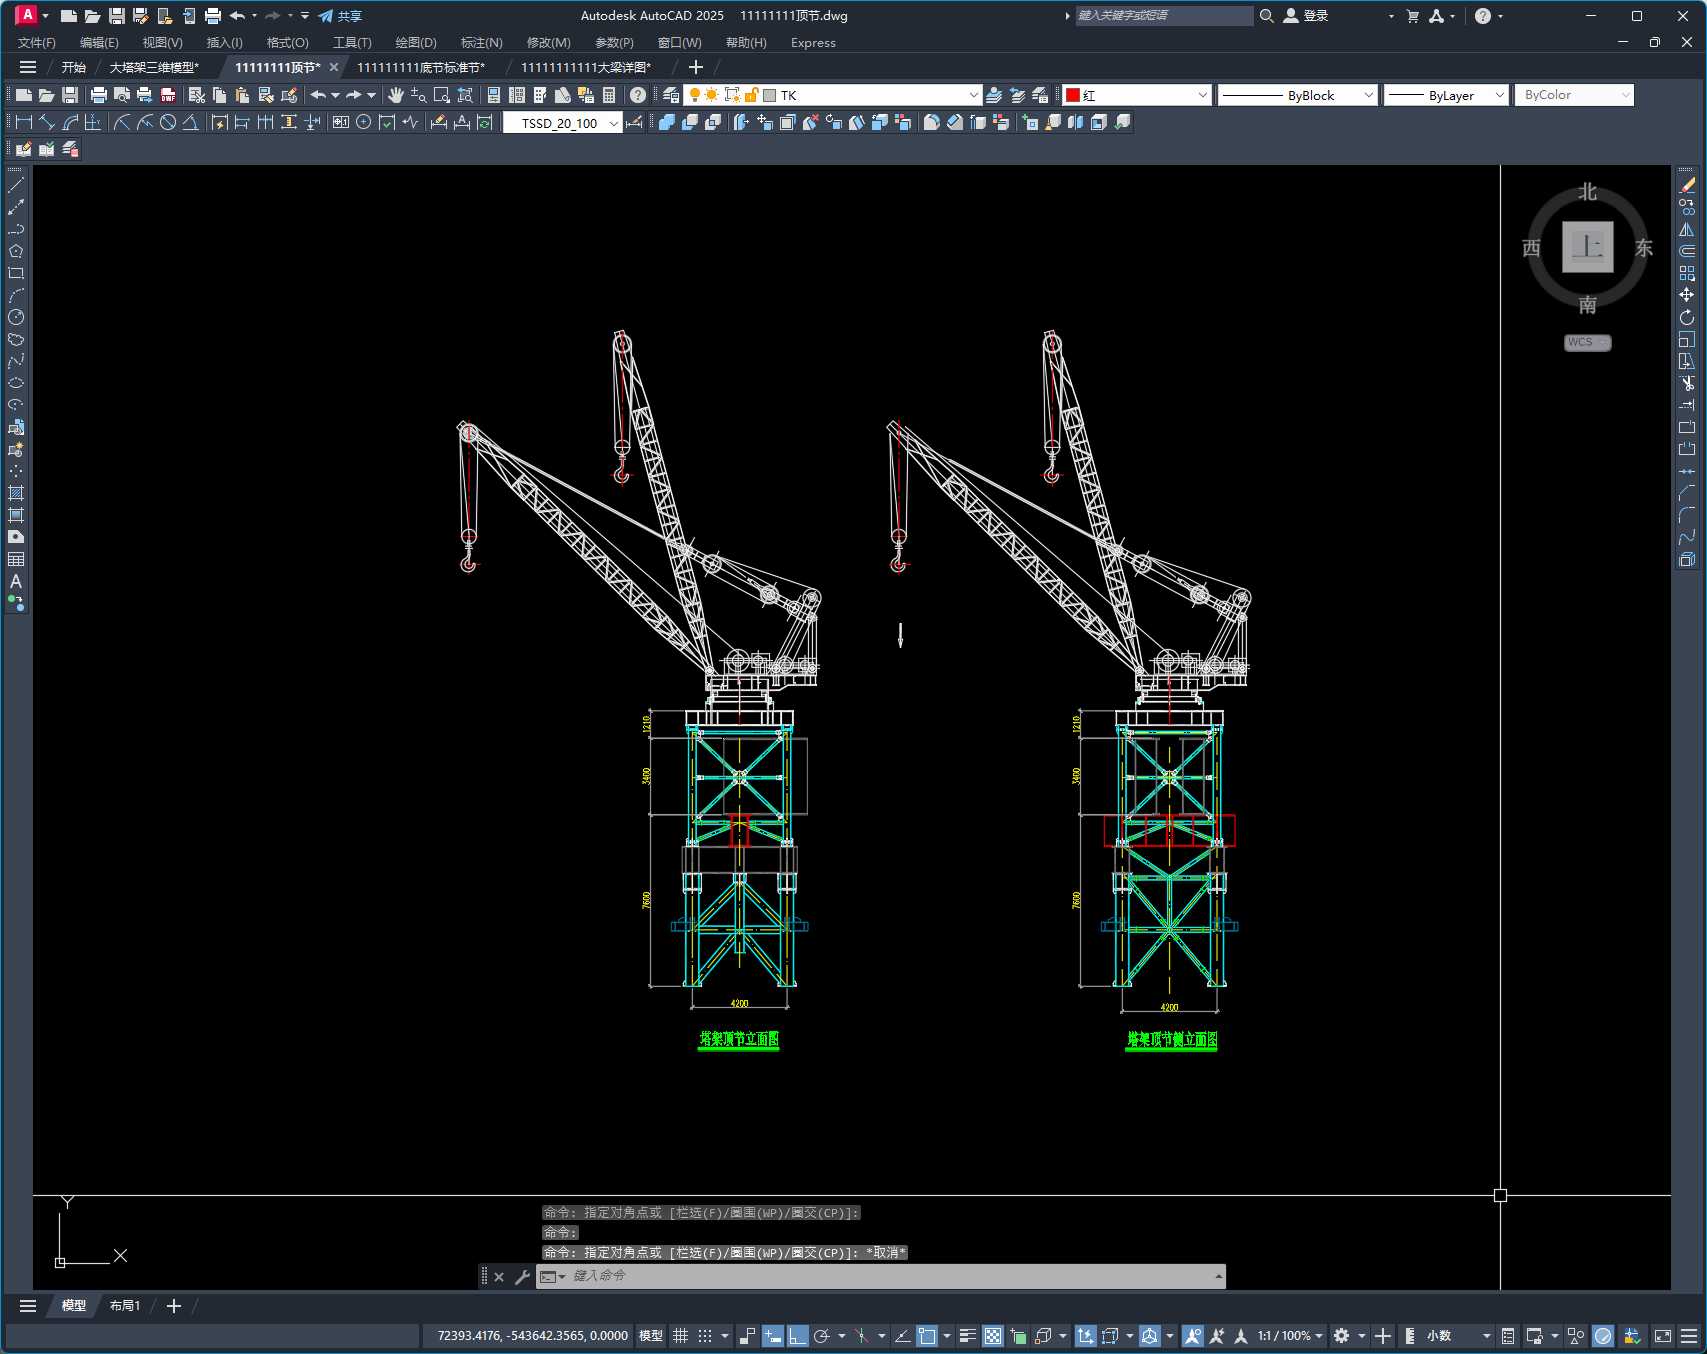Open the Express menu
Image resolution: width=1707 pixels, height=1354 pixels.
(813, 42)
